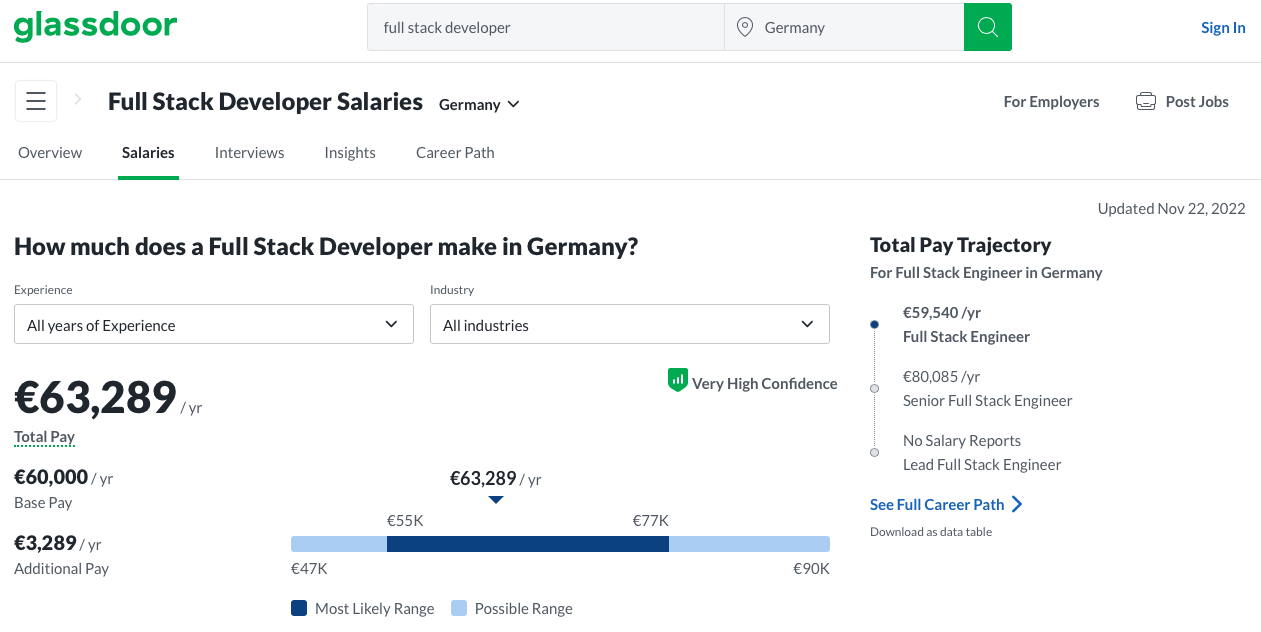The height and width of the screenshot is (632, 1261).
Task: Click the €59,540 /yr trajectory salary
Action: click(941, 312)
